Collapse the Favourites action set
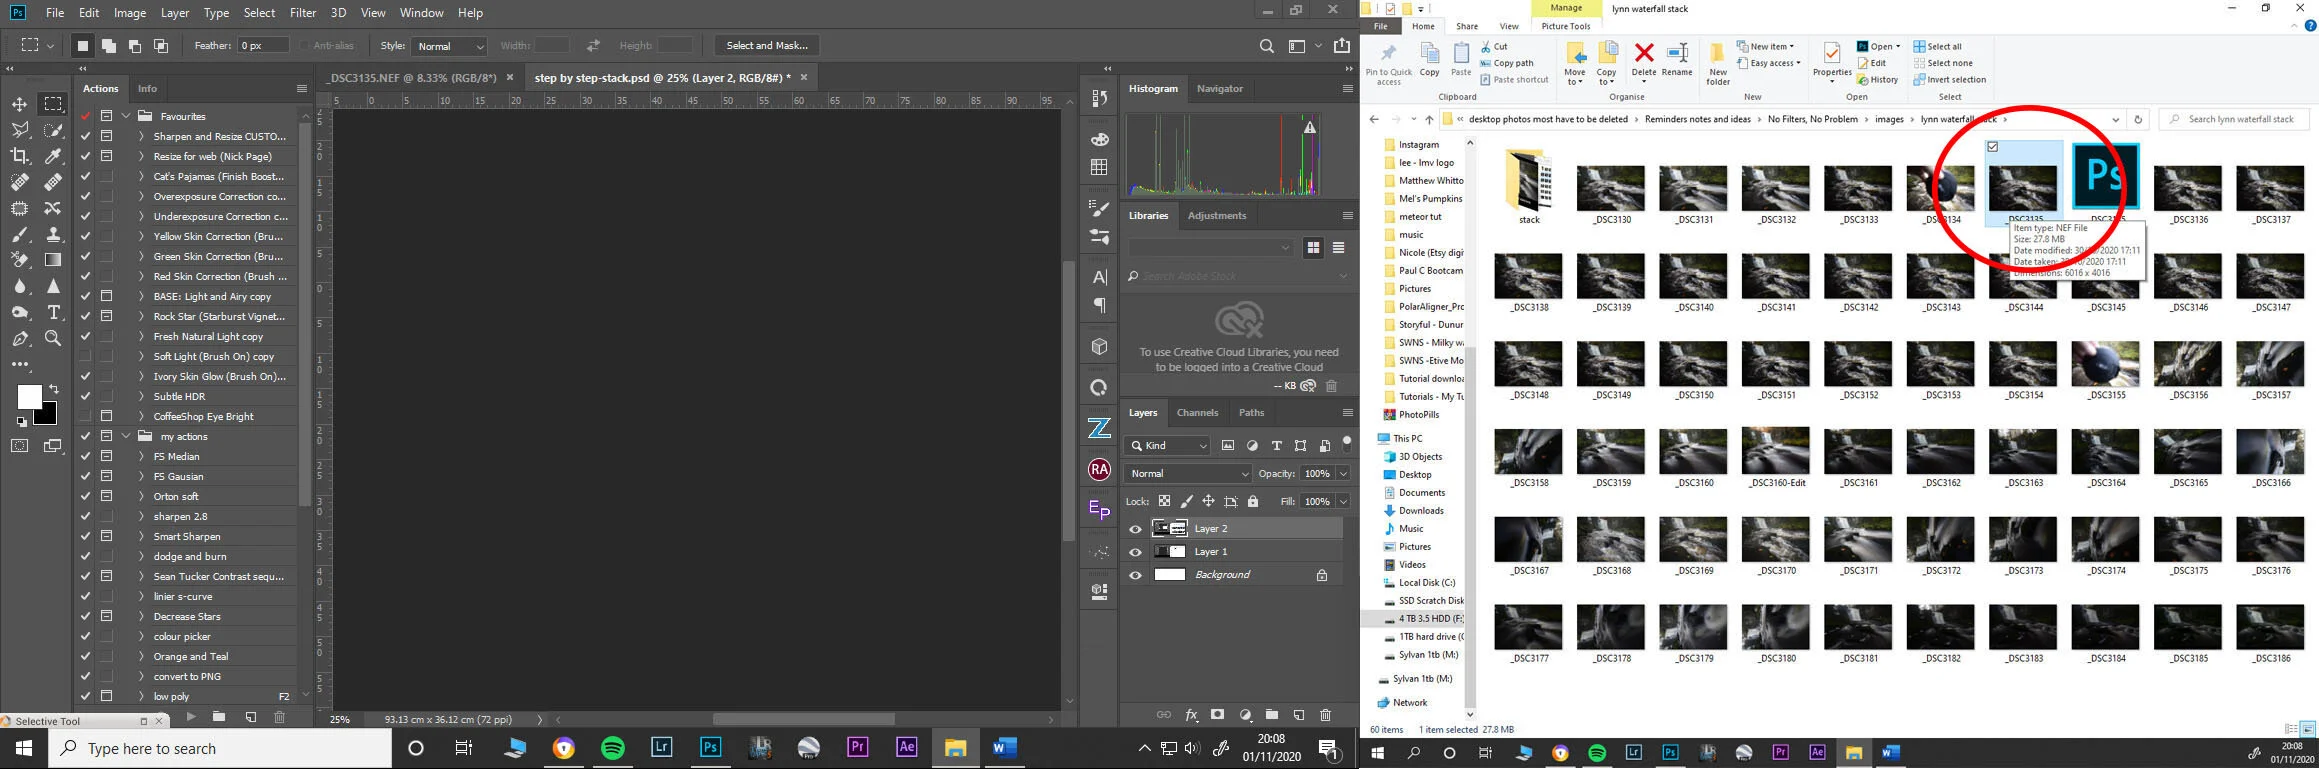 (126, 116)
